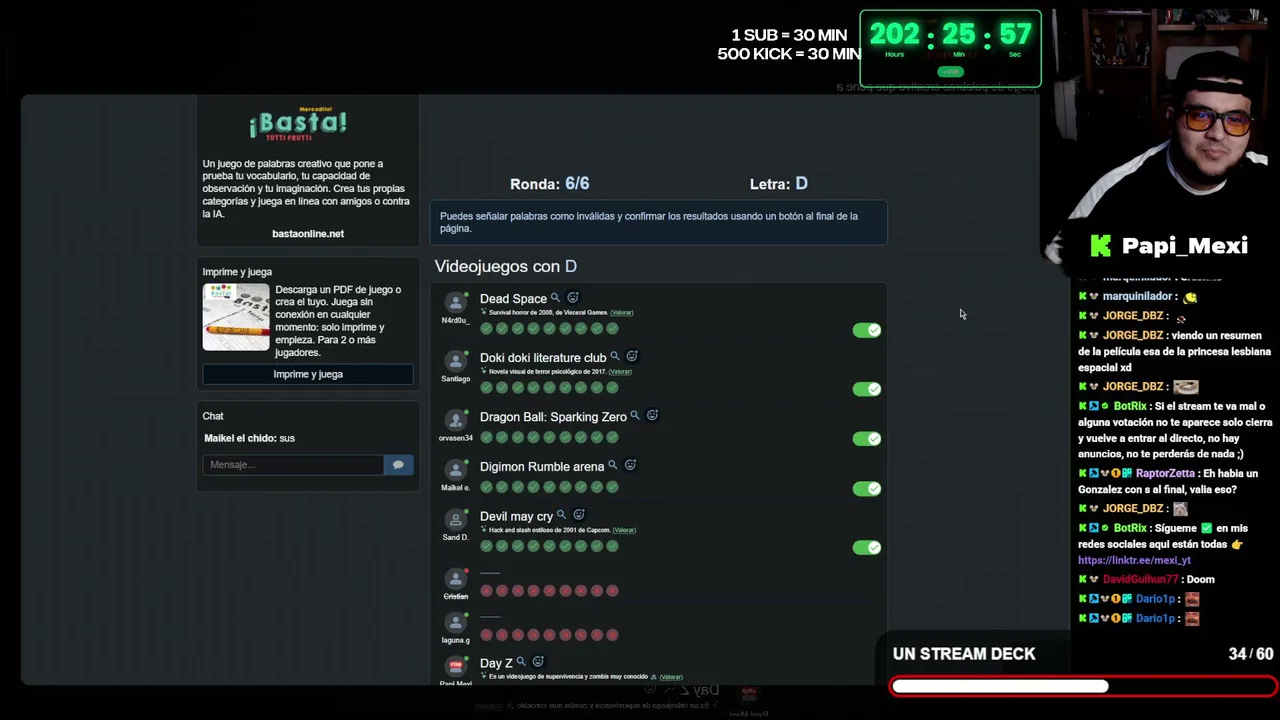Click the Day Z answer text
This screenshot has width=1280, height=720.
[x=496, y=663]
